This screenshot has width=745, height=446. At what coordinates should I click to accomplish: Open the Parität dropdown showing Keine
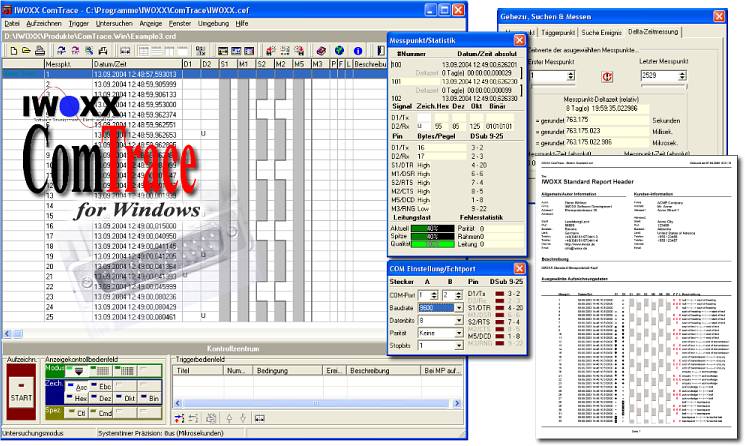pos(458,333)
